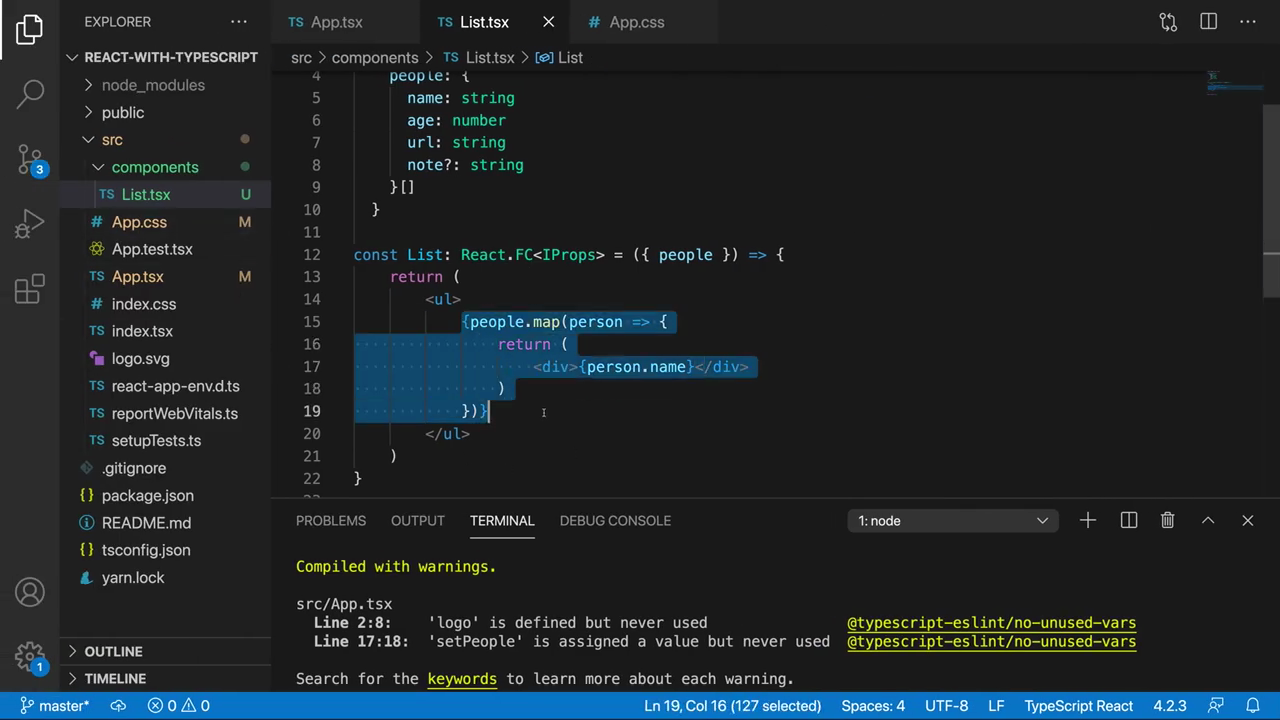
Task: Kill terminal with trash icon
Action: click(x=1167, y=520)
